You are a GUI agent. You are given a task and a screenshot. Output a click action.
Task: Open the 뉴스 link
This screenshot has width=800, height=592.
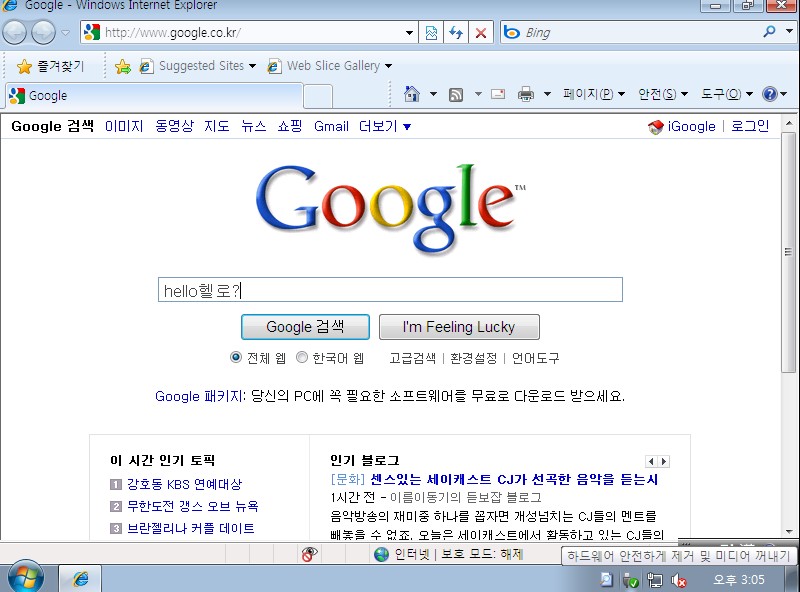[254, 126]
